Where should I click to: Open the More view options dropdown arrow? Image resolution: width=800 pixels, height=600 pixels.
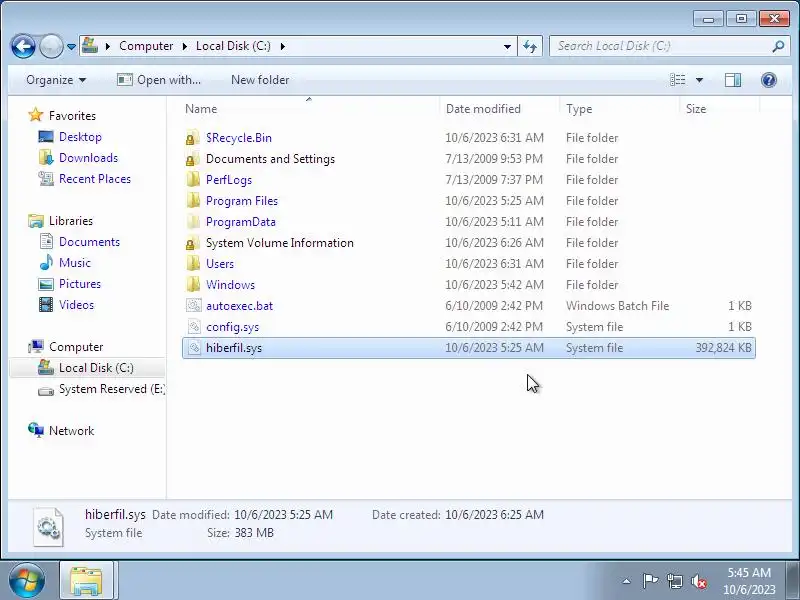pos(699,80)
